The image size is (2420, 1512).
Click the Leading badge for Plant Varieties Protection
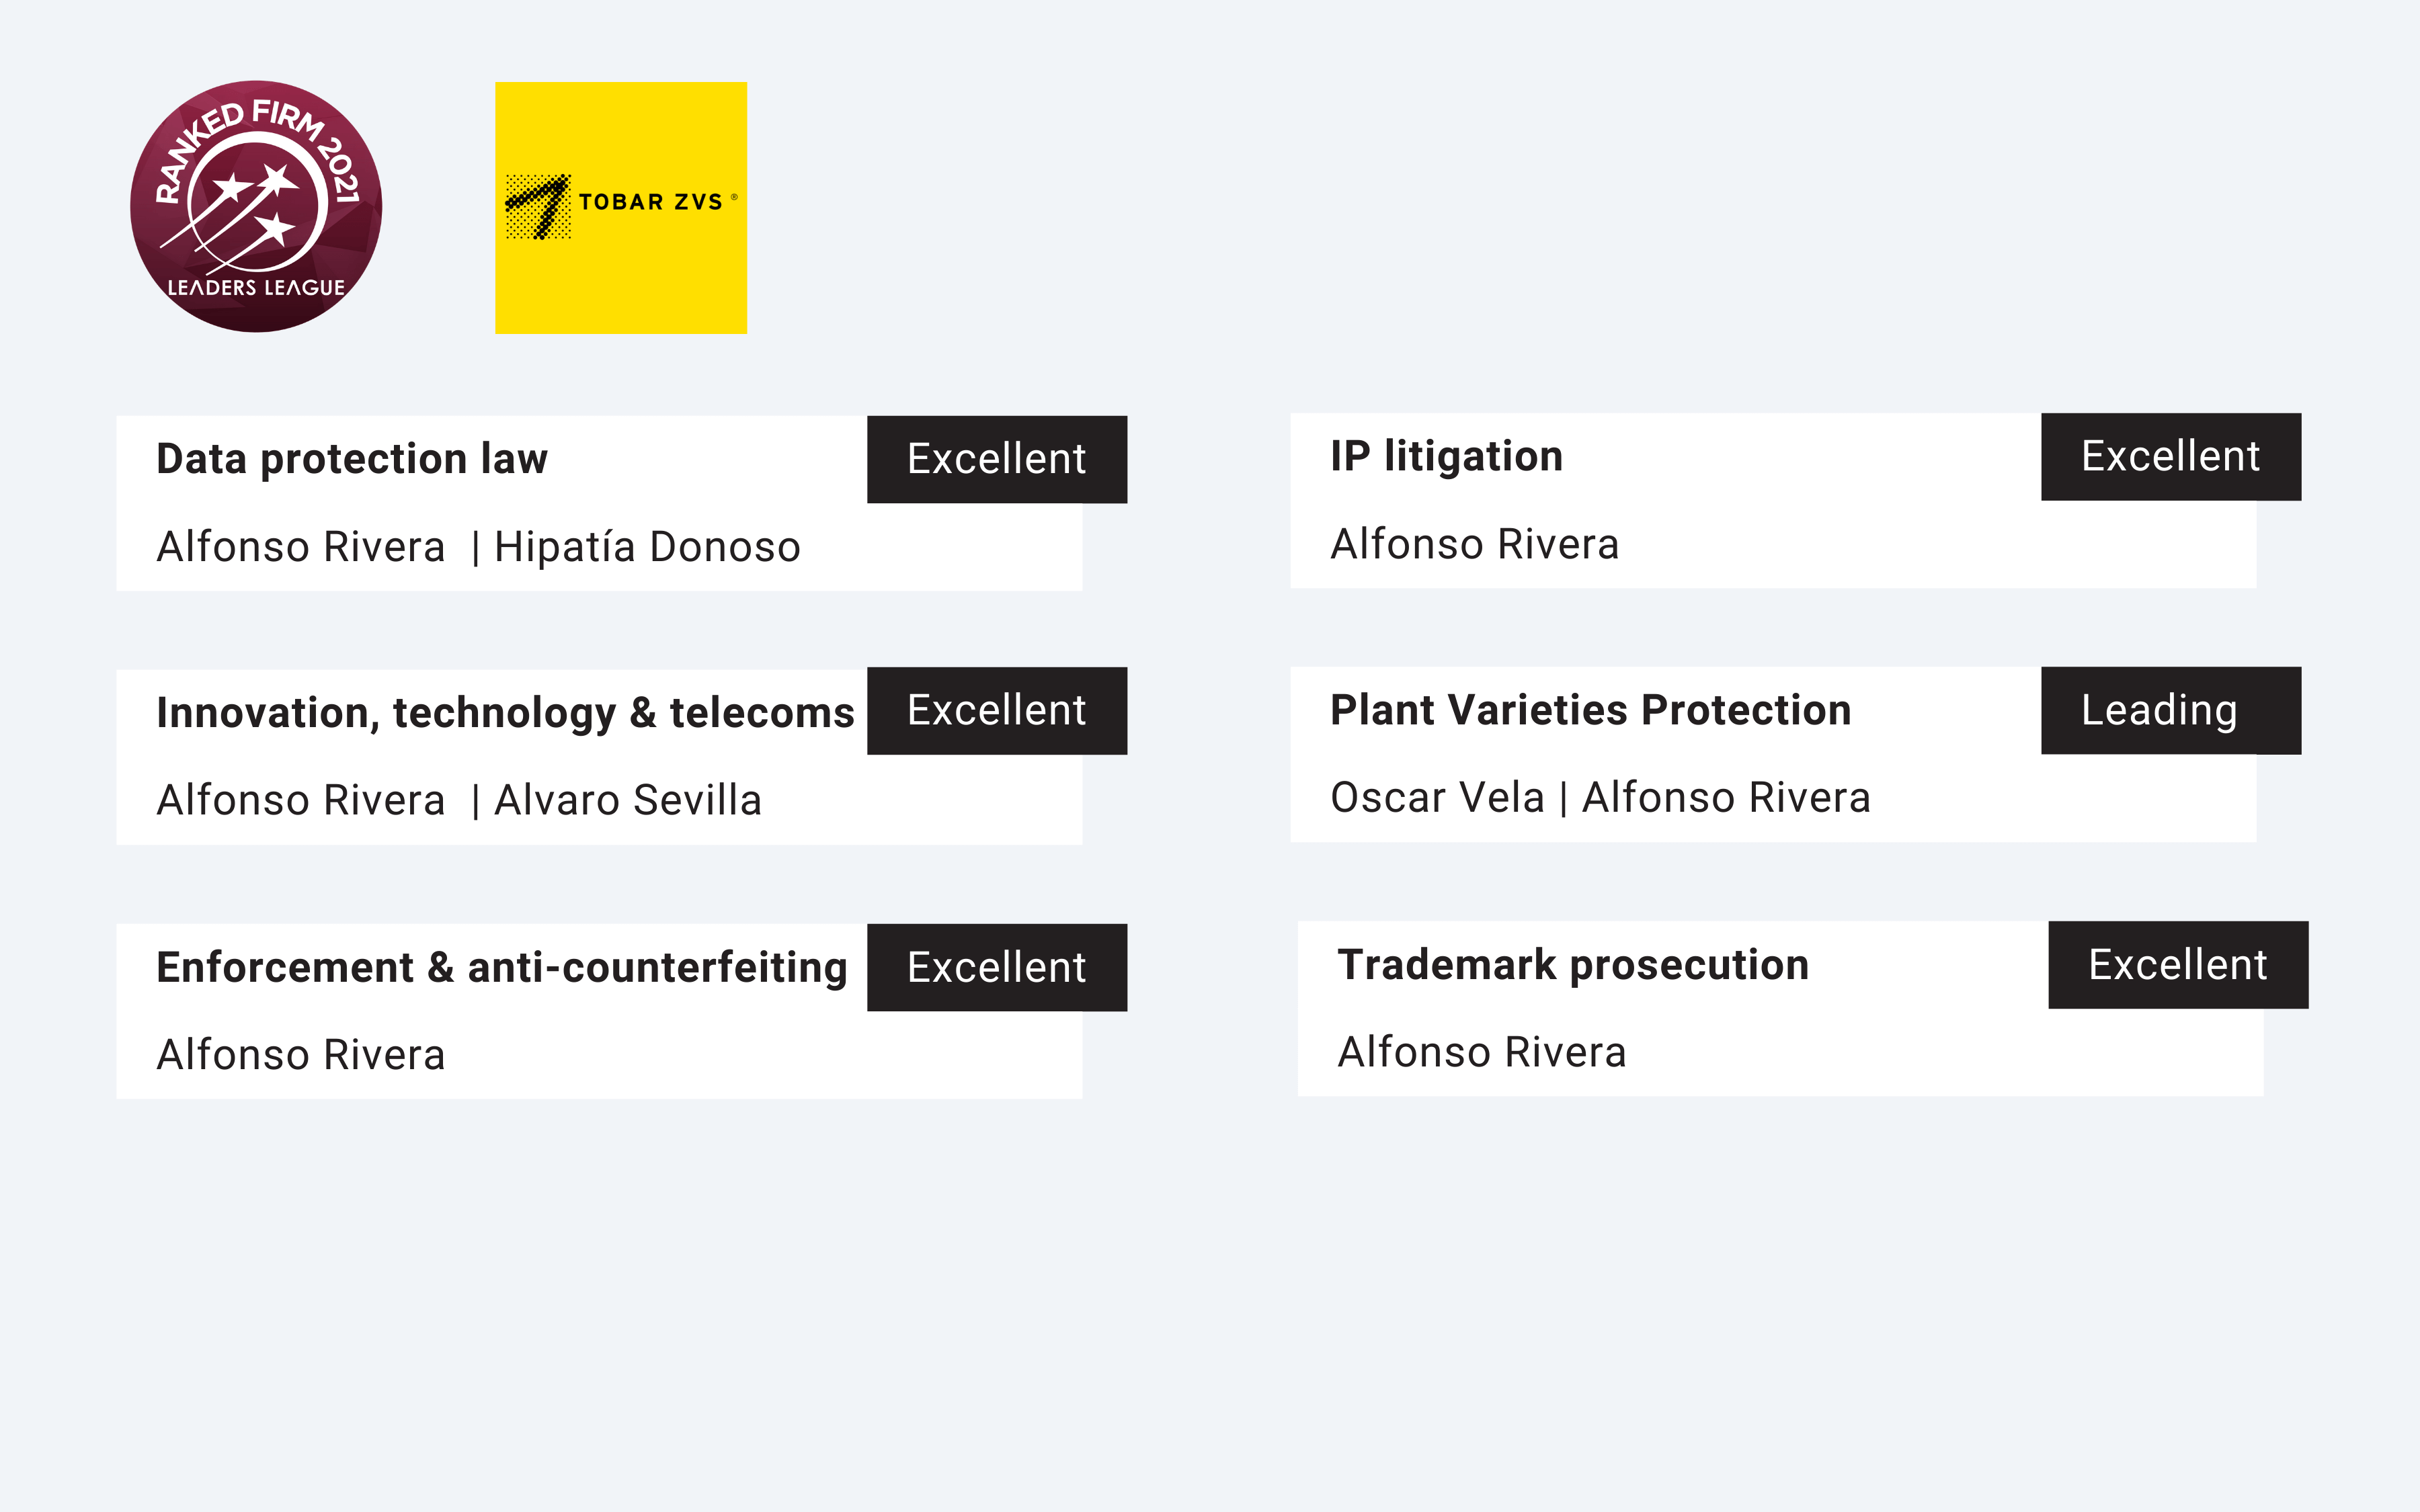[2171, 711]
